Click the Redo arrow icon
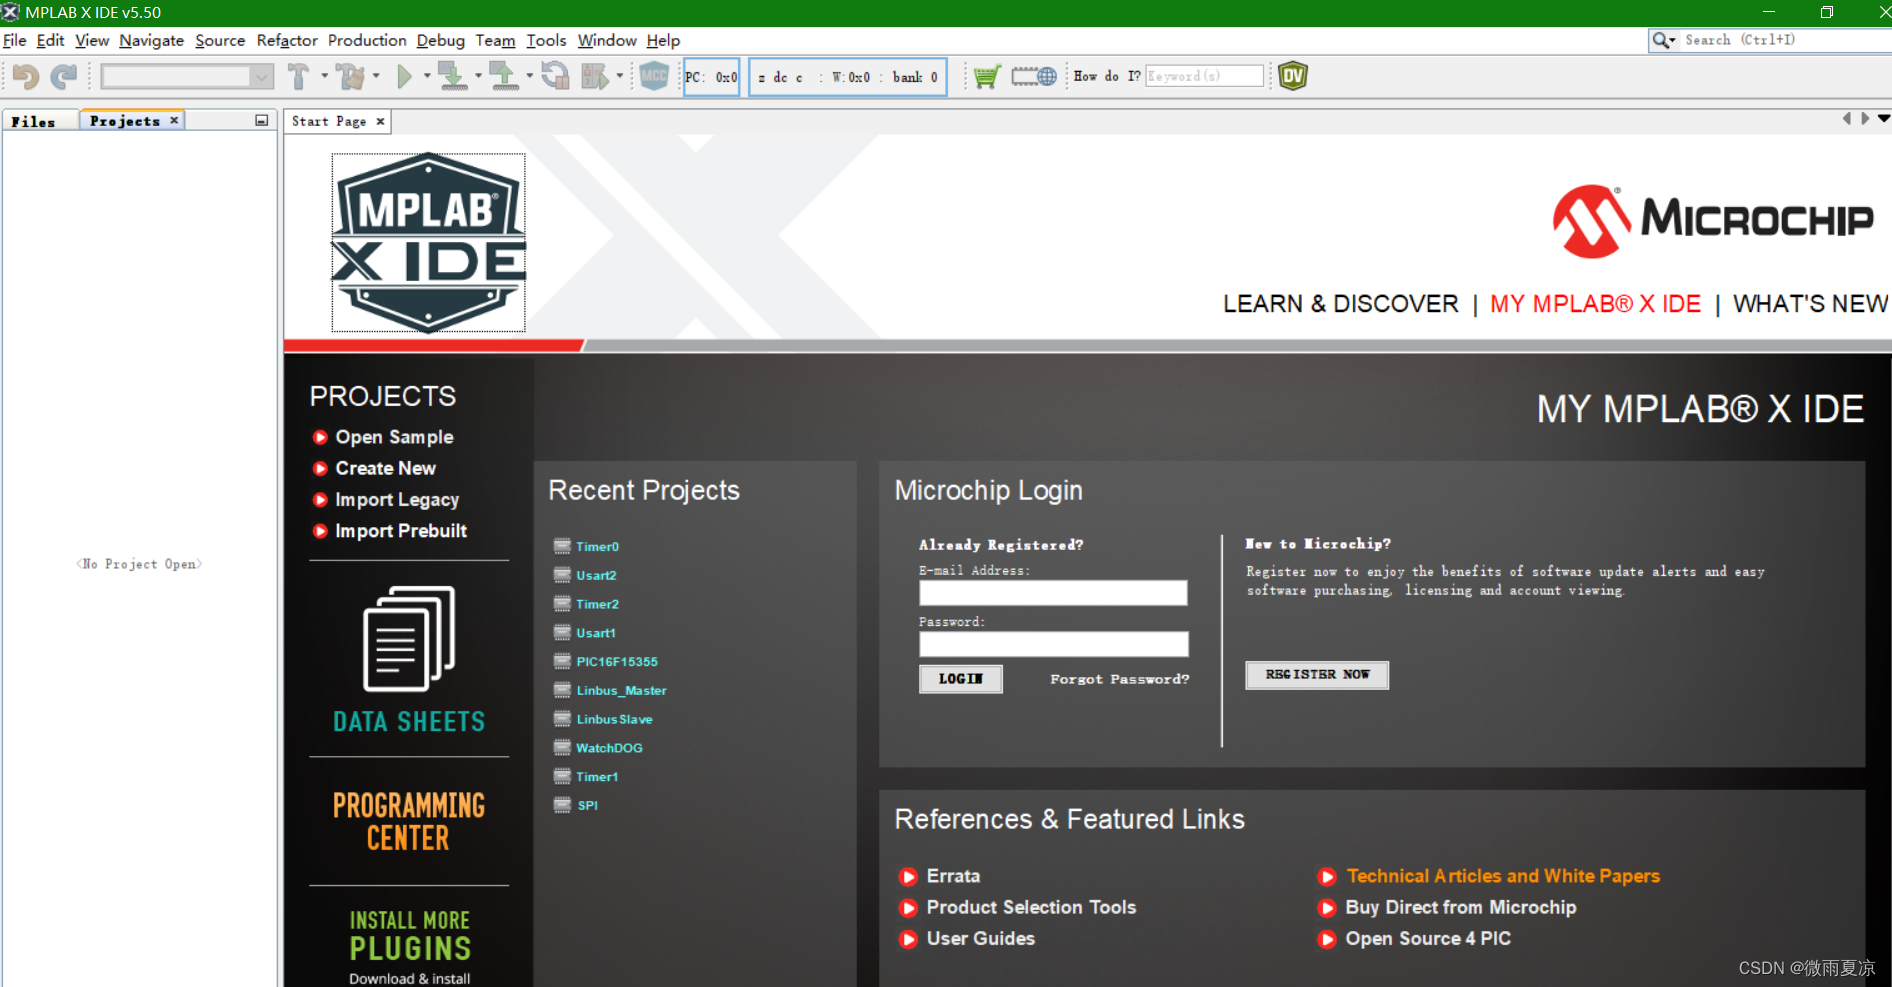This screenshot has height=987, width=1892. tap(64, 76)
